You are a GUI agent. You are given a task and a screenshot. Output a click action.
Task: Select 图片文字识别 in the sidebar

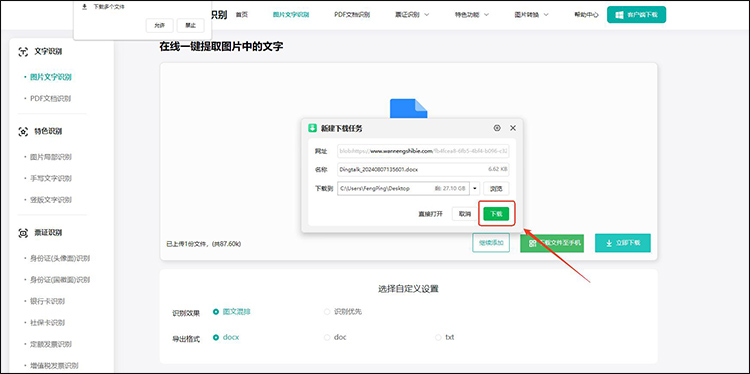[x=51, y=77]
